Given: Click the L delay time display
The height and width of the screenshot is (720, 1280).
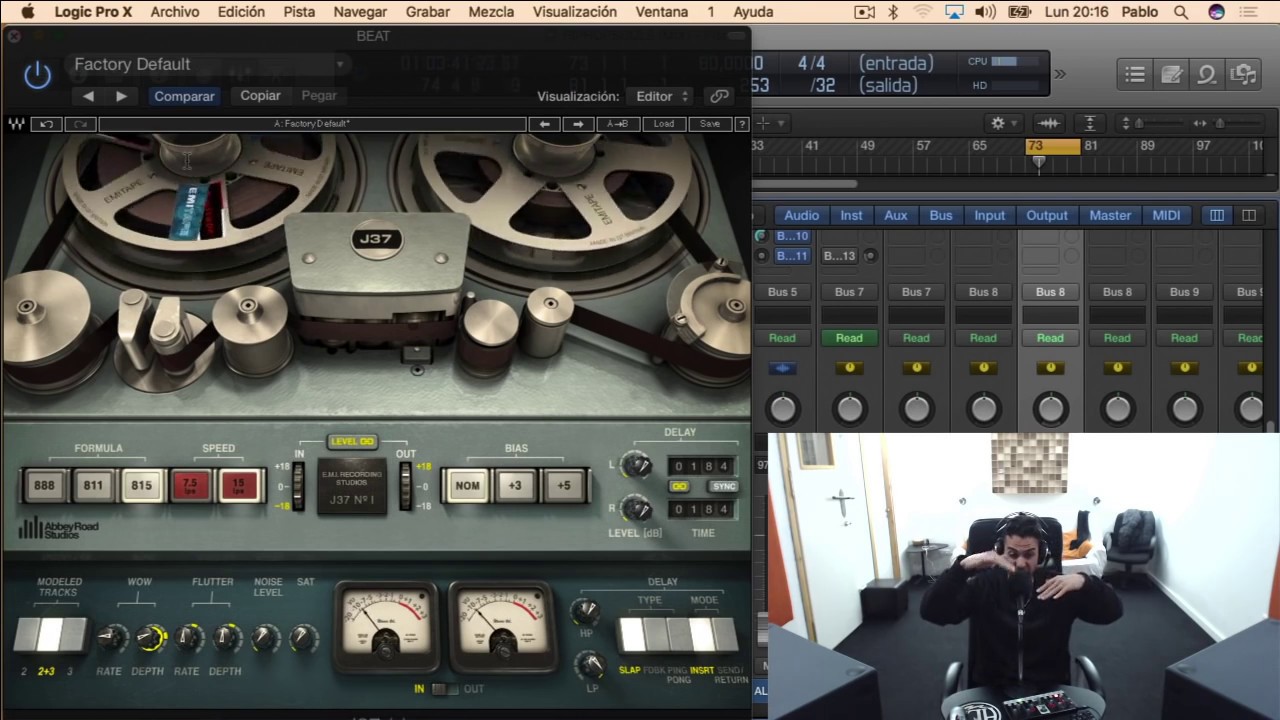Looking at the screenshot, I should click(702, 466).
